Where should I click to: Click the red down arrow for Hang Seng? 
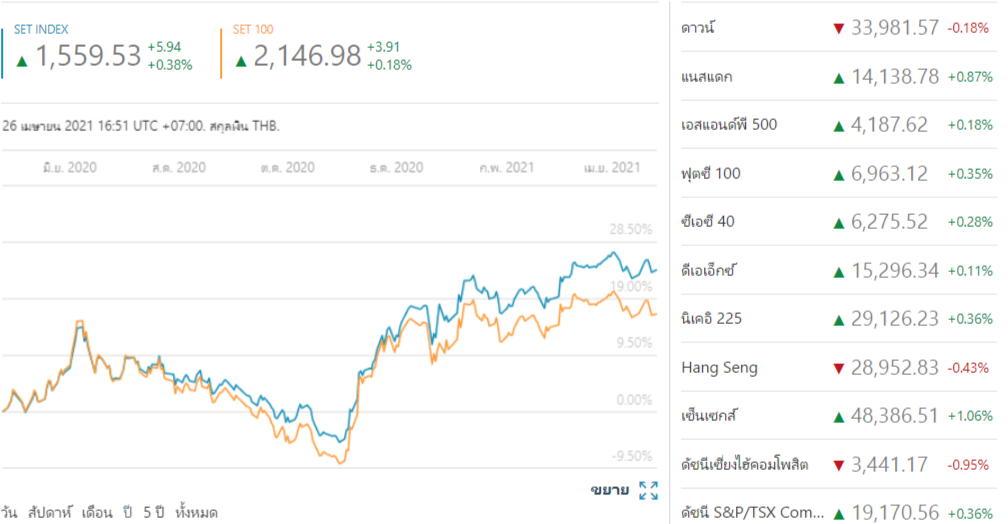click(838, 368)
